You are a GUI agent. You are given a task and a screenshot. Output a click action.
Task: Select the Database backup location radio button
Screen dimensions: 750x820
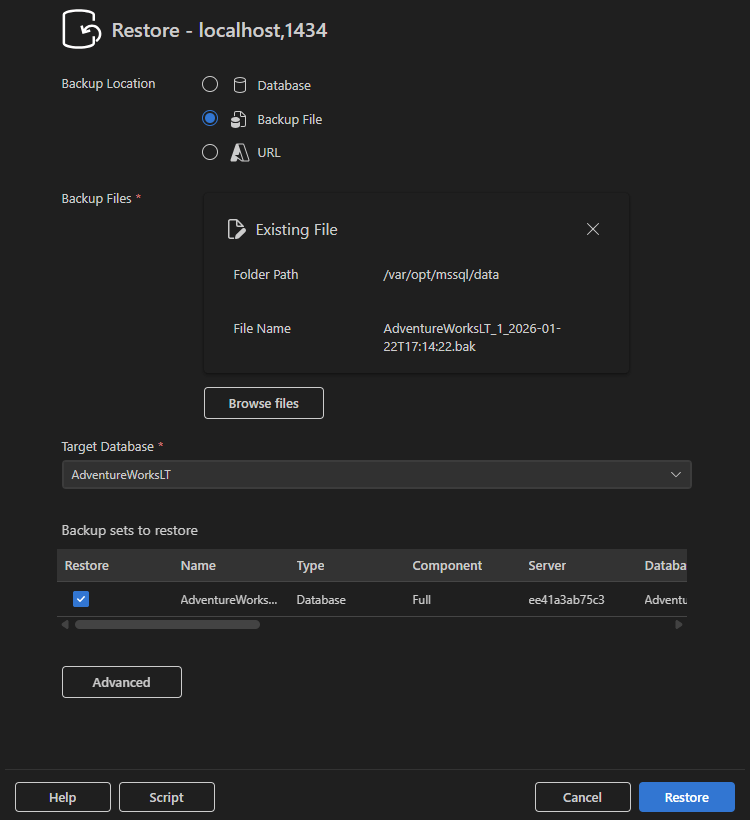click(210, 84)
